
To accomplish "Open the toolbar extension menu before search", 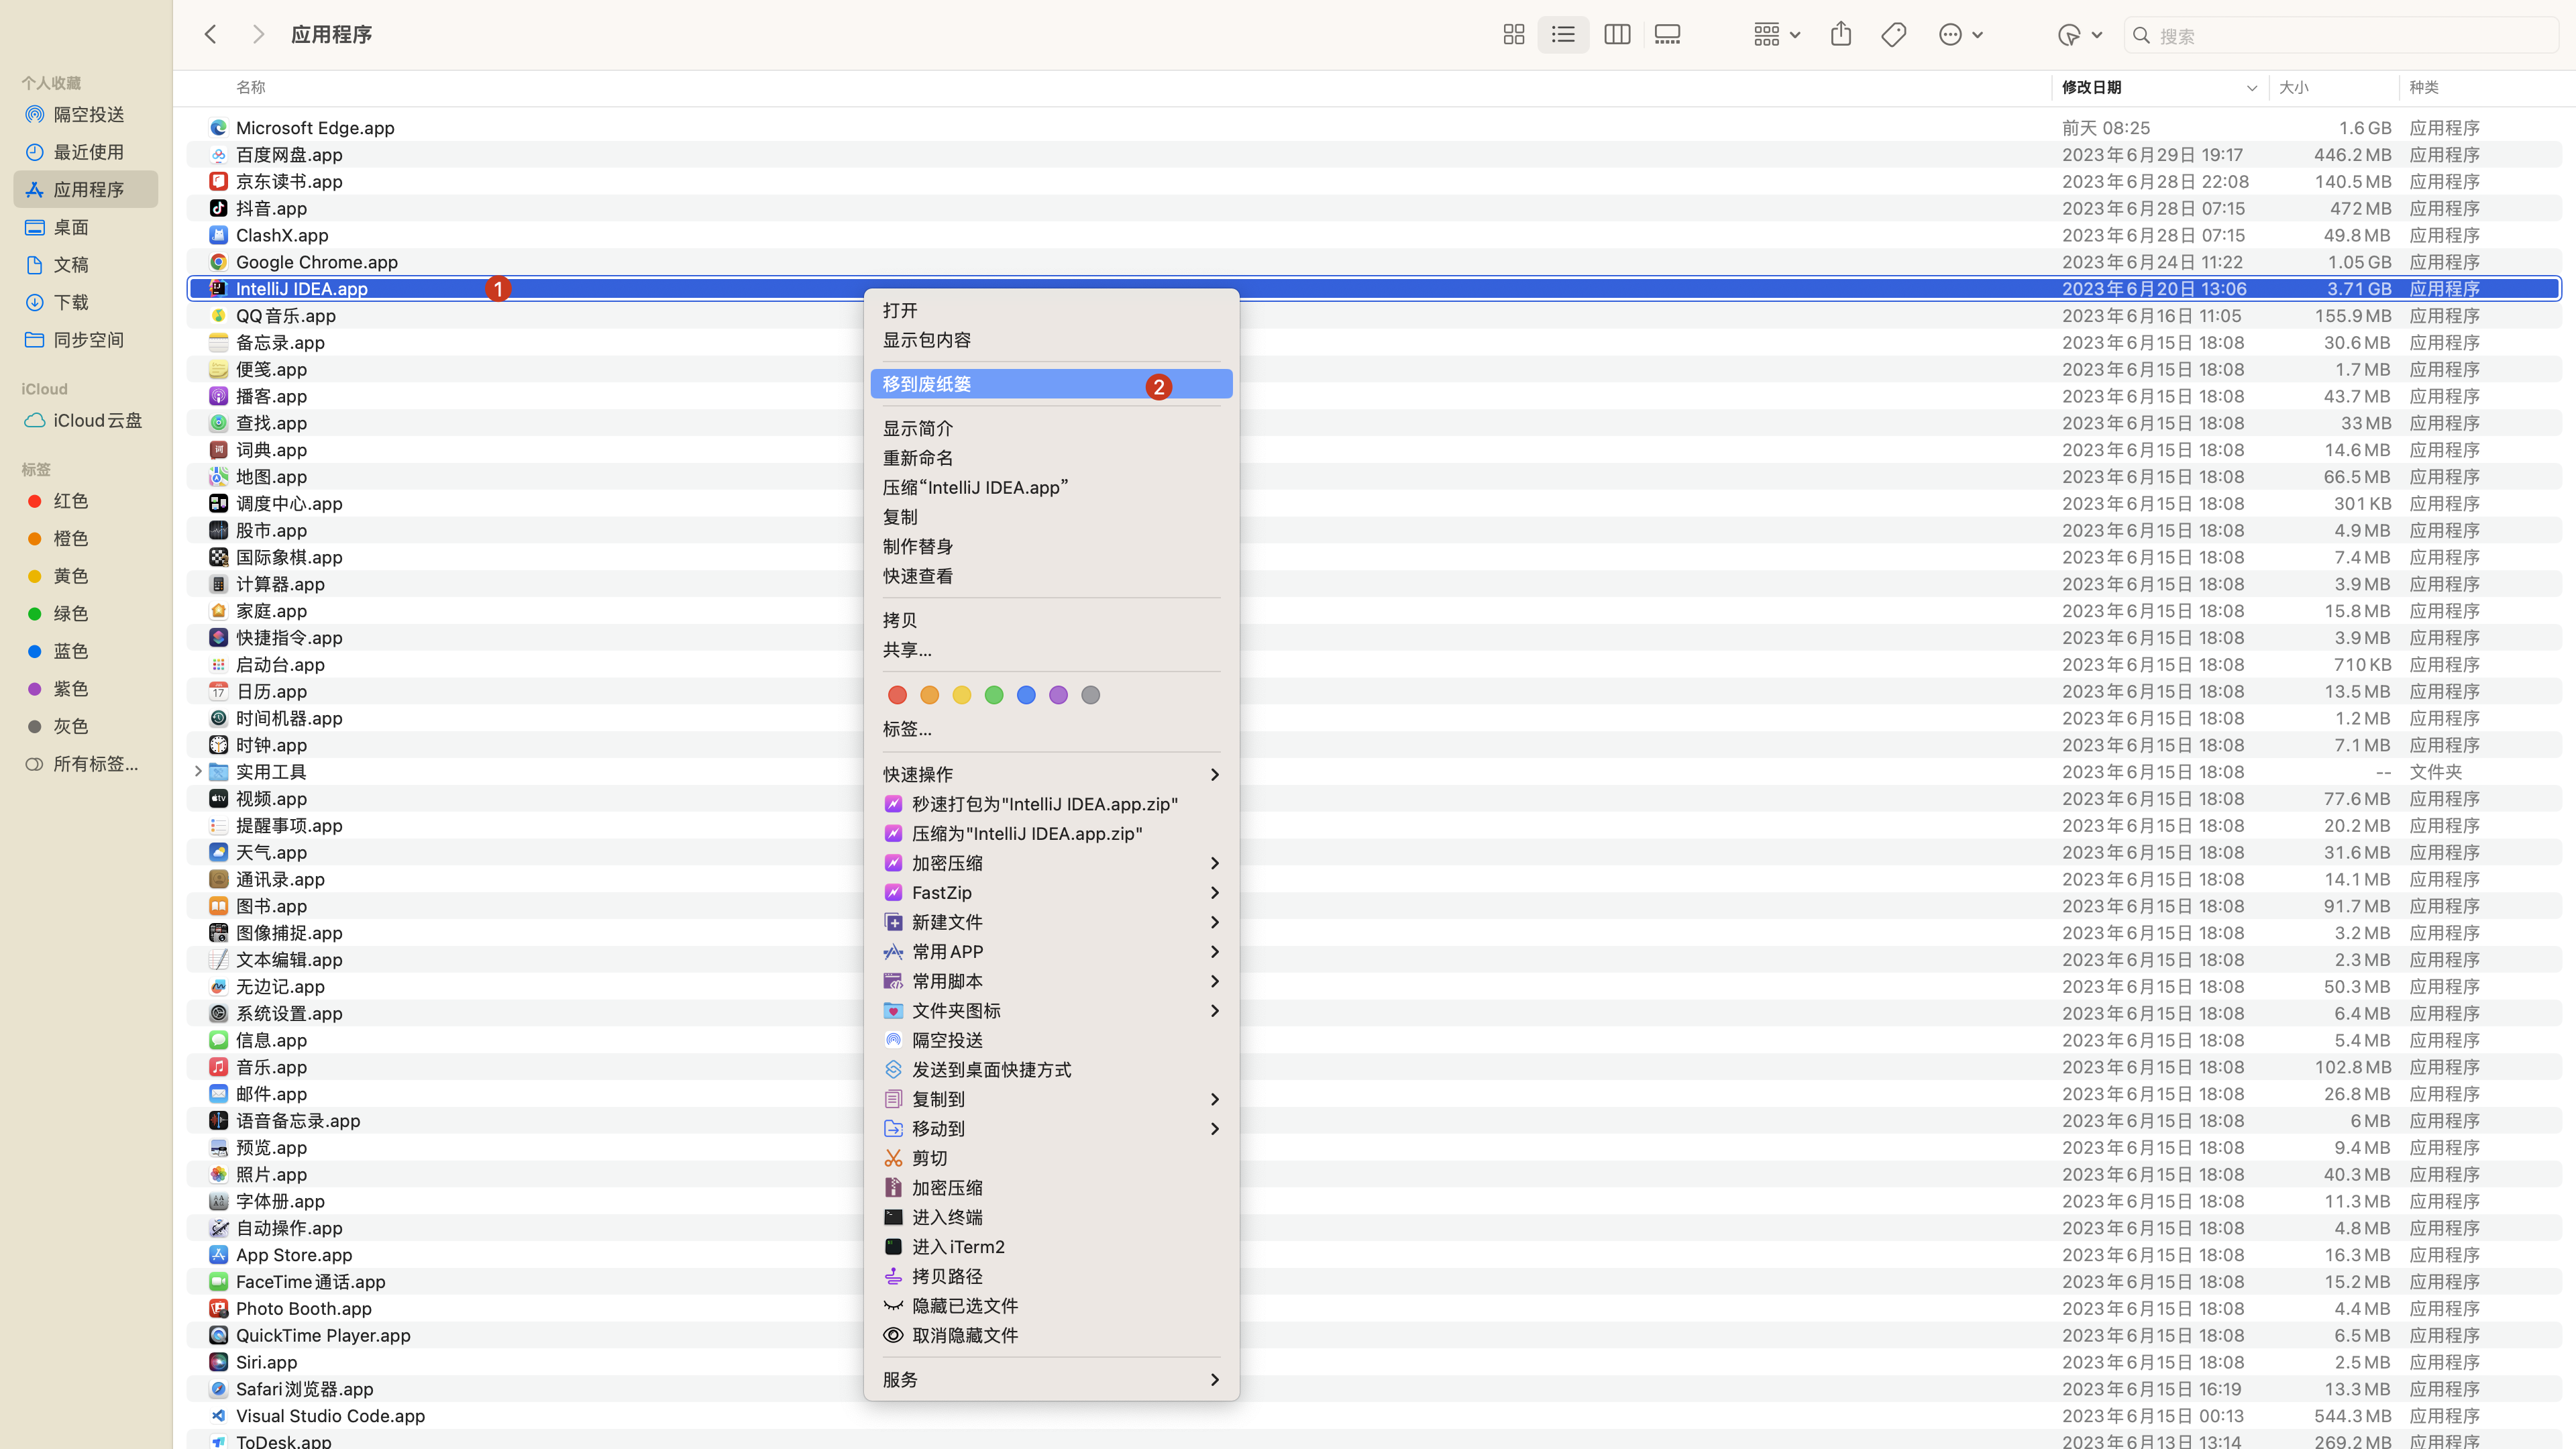I will click(2080, 35).
